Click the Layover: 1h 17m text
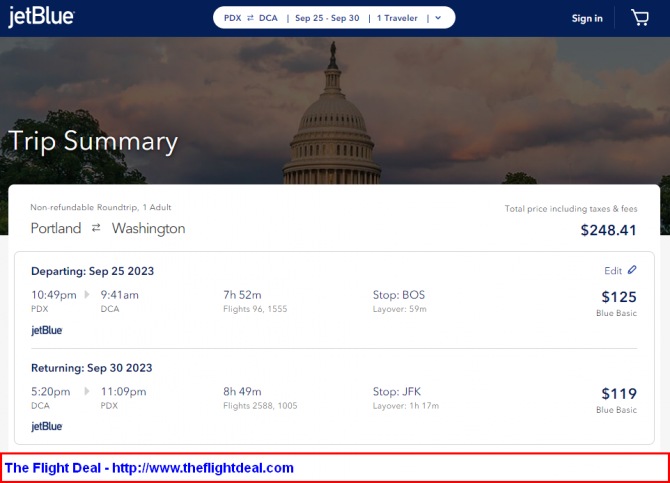The height and width of the screenshot is (483, 670). coord(406,405)
